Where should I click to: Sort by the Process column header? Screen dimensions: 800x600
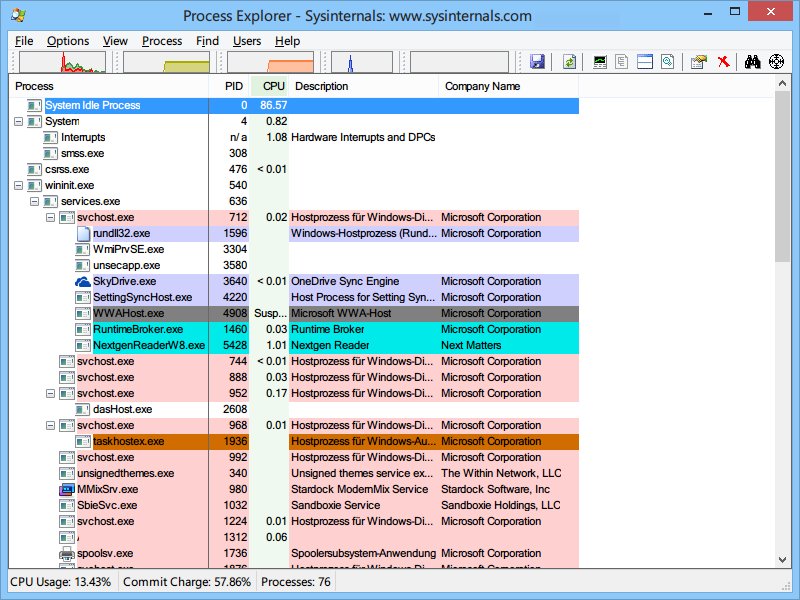(109, 86)
